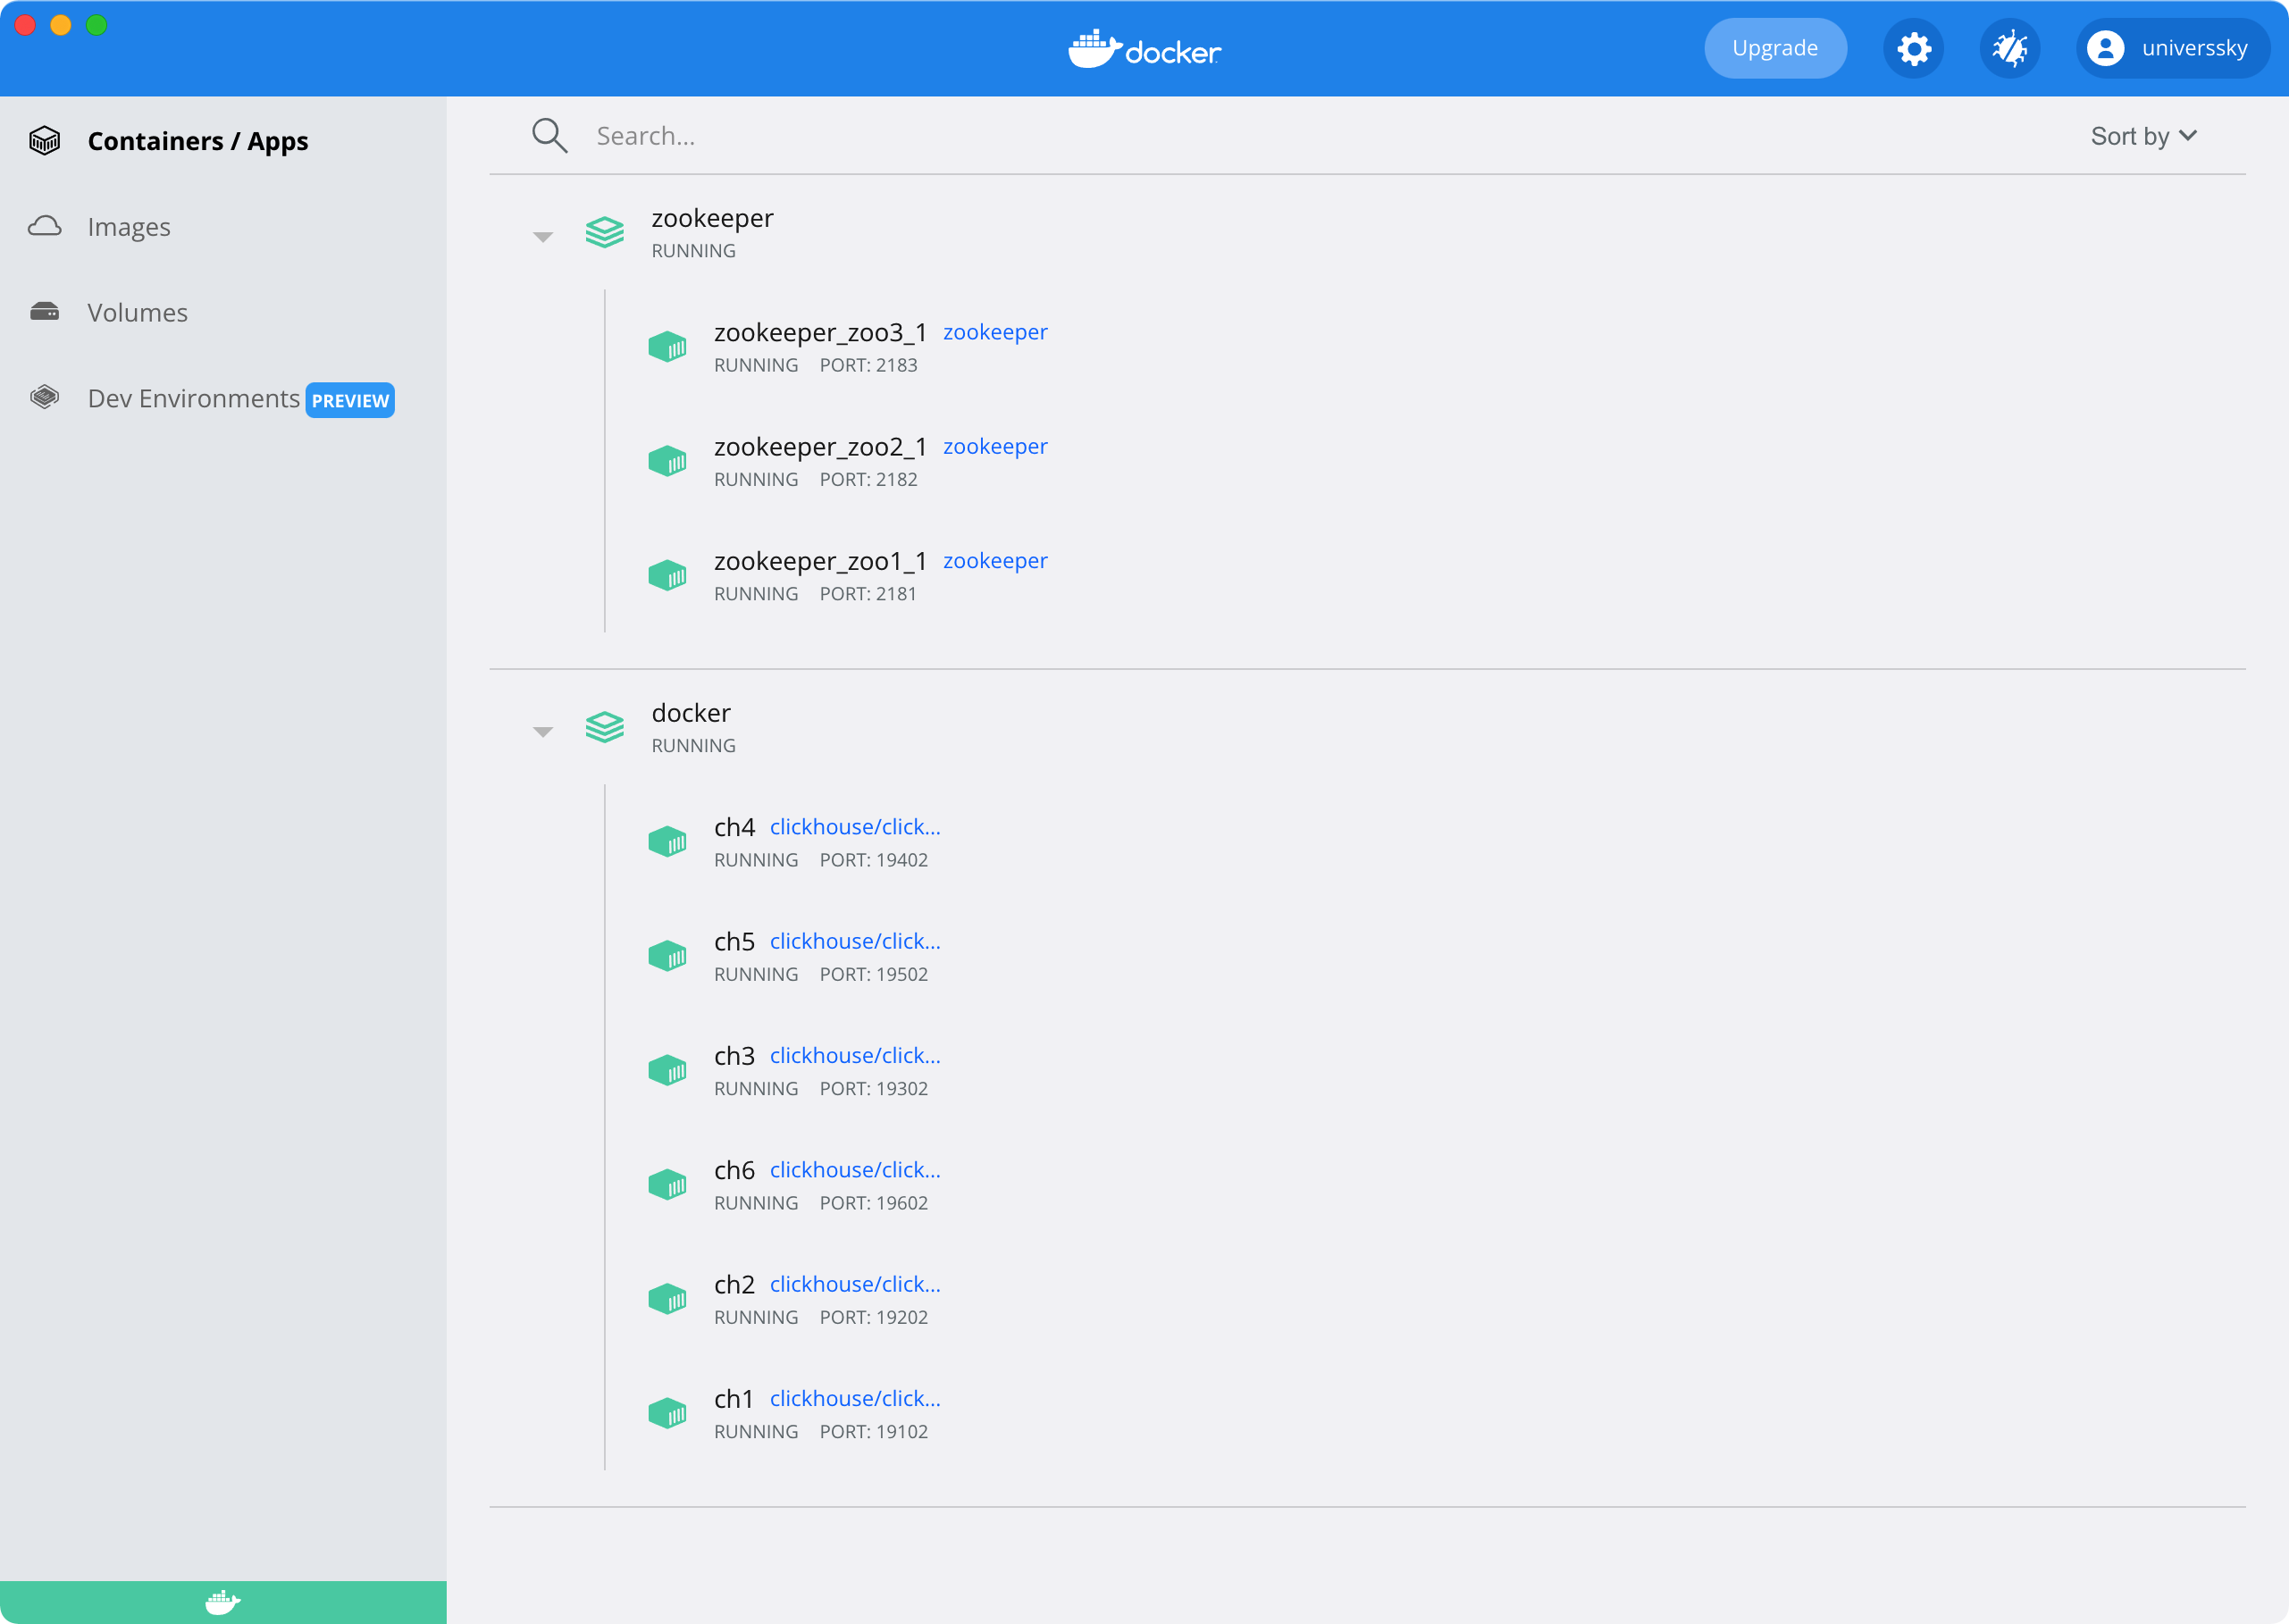Viewport: 2289px width, 1624px height.
Task: Click the Upgrade button
Action: coord(1775,47)
